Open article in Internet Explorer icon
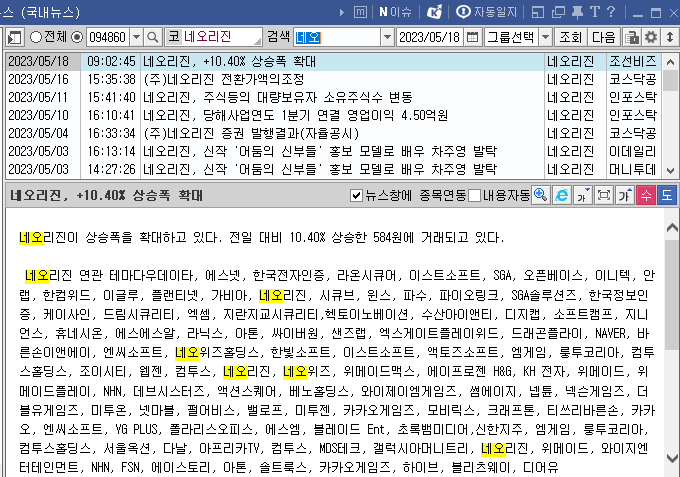The image size is (680, 477). 562,195
